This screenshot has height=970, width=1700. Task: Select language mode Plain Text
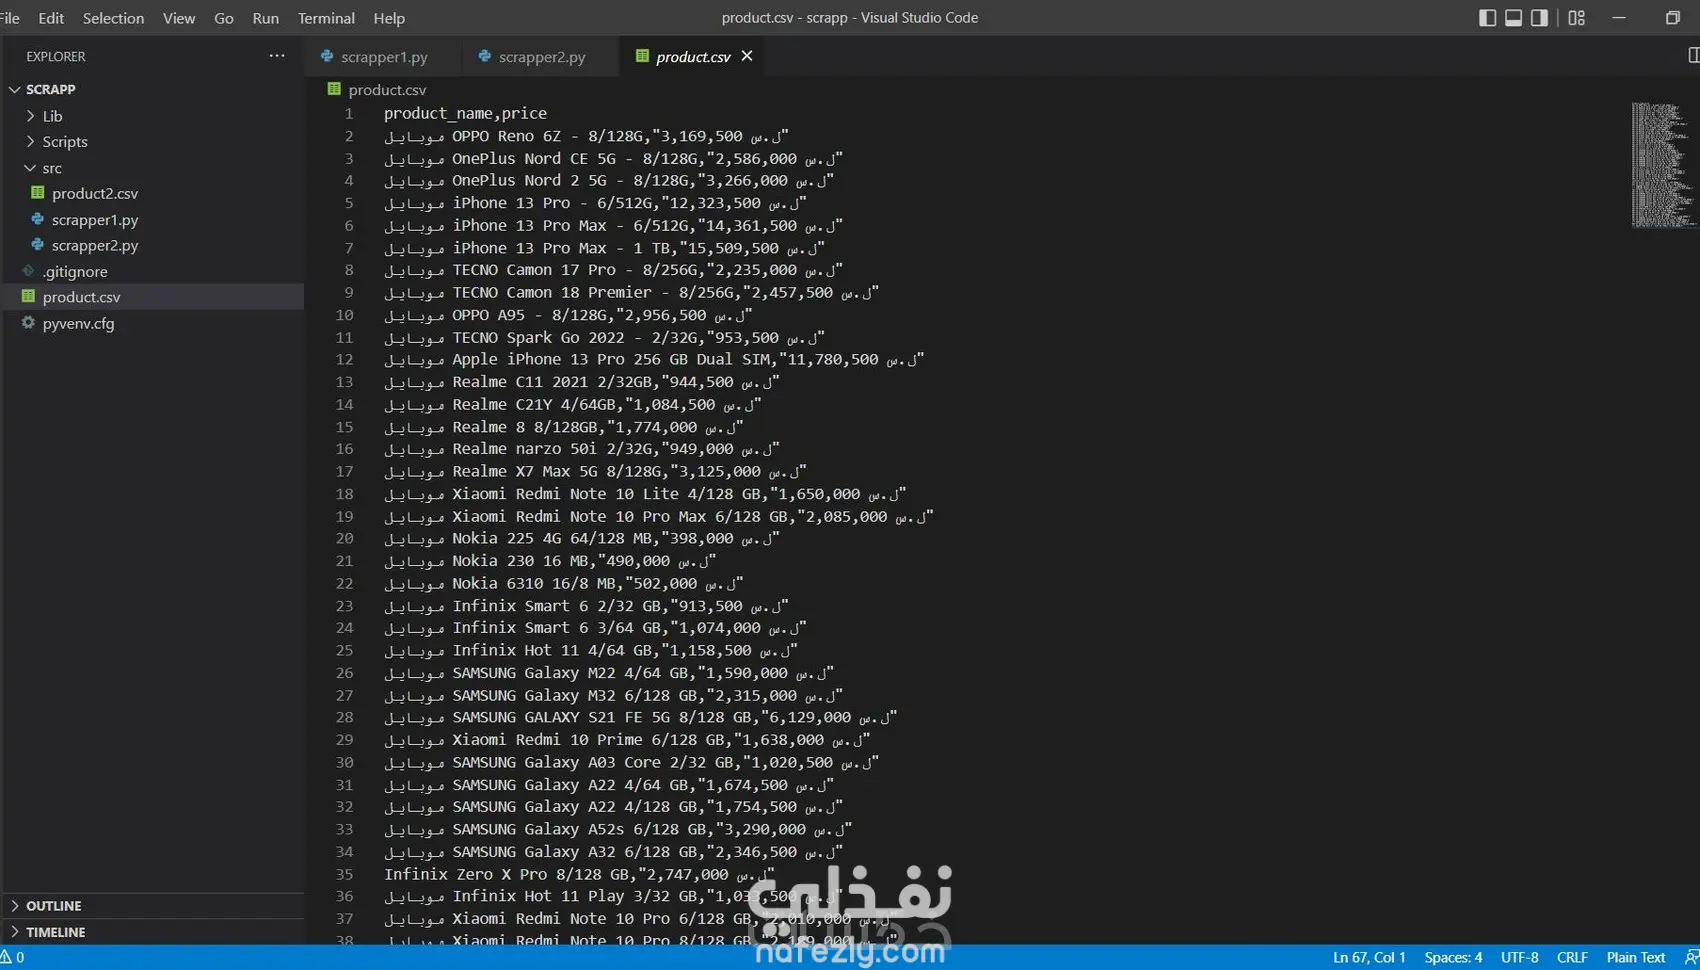1636,958
